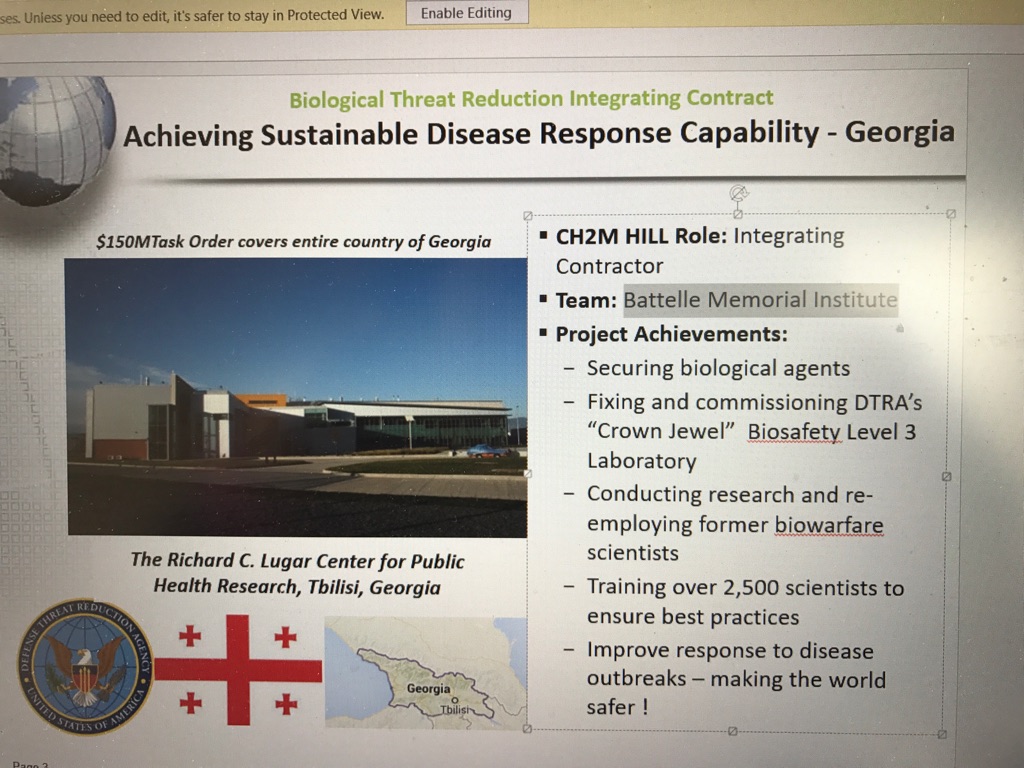The image size is (1024, 768).
Task: Click the bottom-center resize handle of the text box
Action: pyautogui.click(x=732, y=732)
